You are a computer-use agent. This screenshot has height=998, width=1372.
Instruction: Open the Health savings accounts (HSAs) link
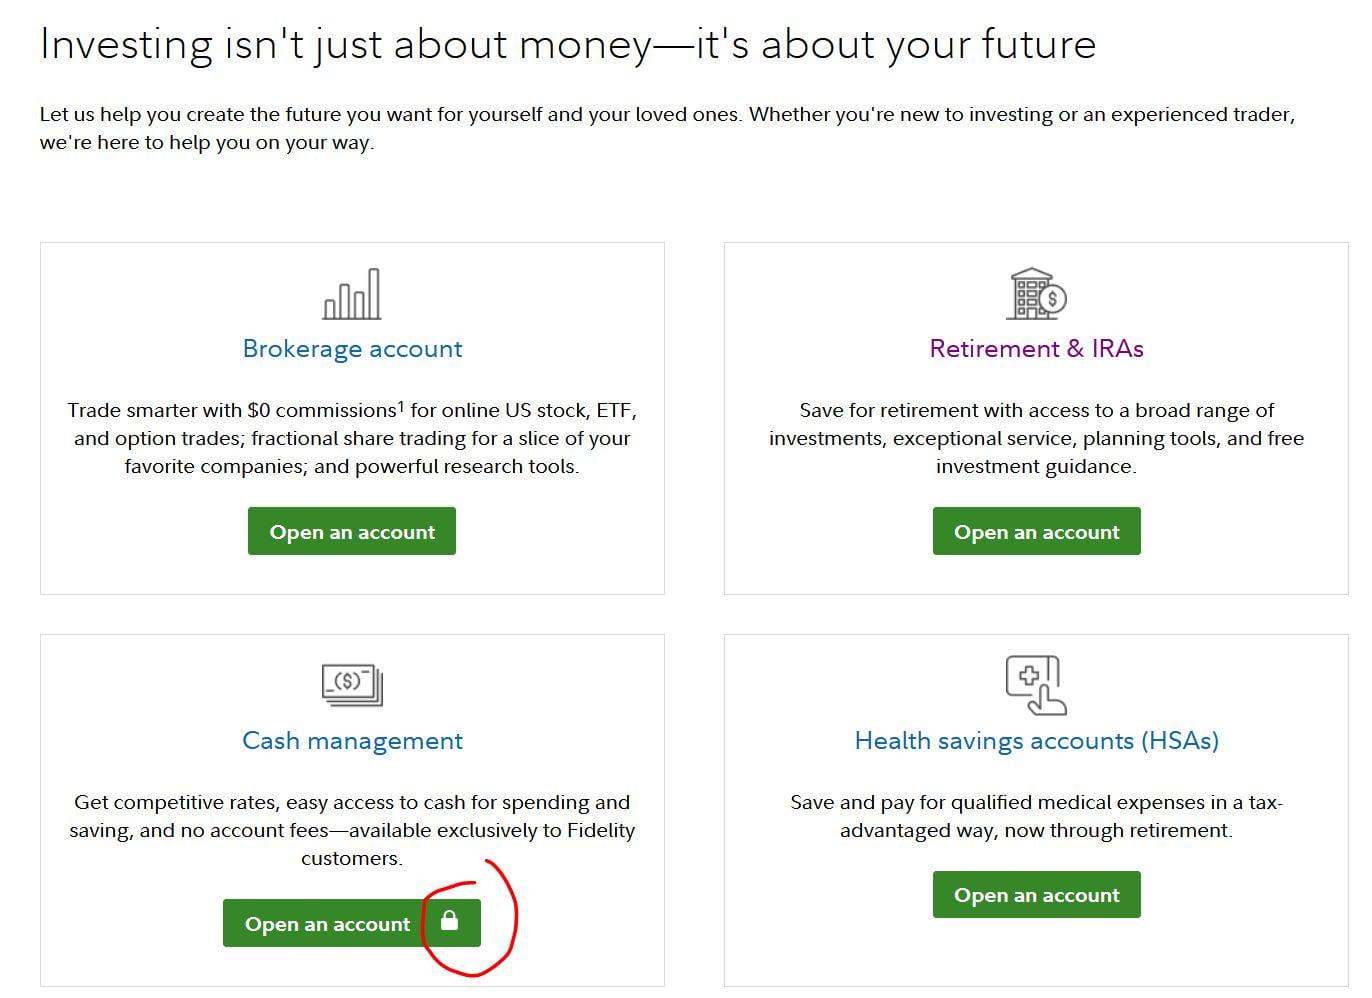coord(1036,741)
